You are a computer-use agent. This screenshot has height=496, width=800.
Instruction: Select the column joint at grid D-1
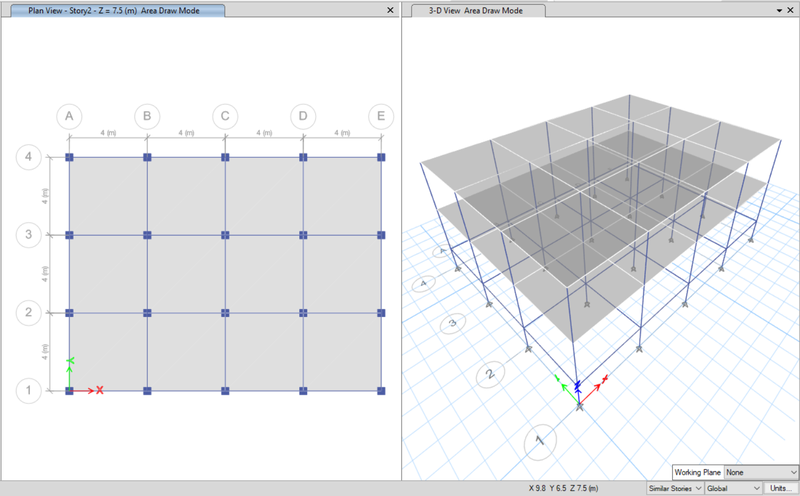click(303, 391)
